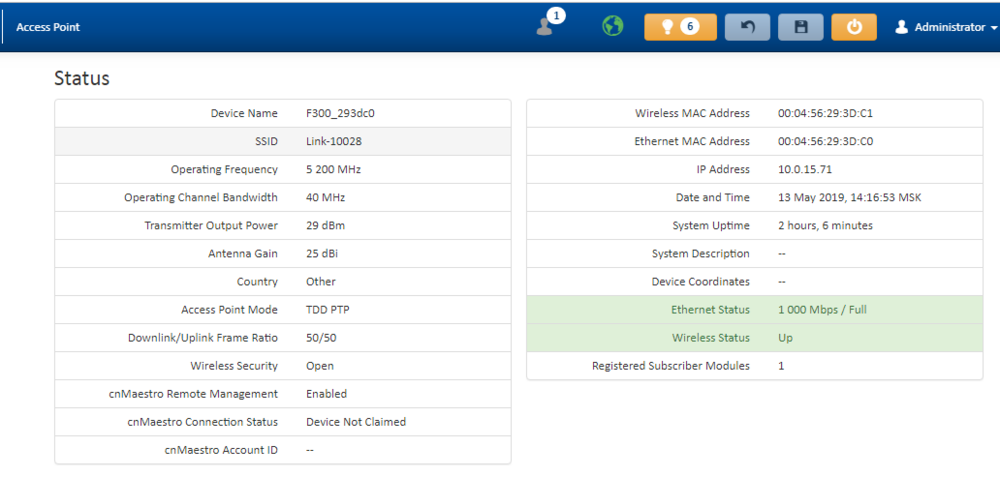
Task: Select the Access Point Mode value TDD PTP
Action: (x=328, y=310)
